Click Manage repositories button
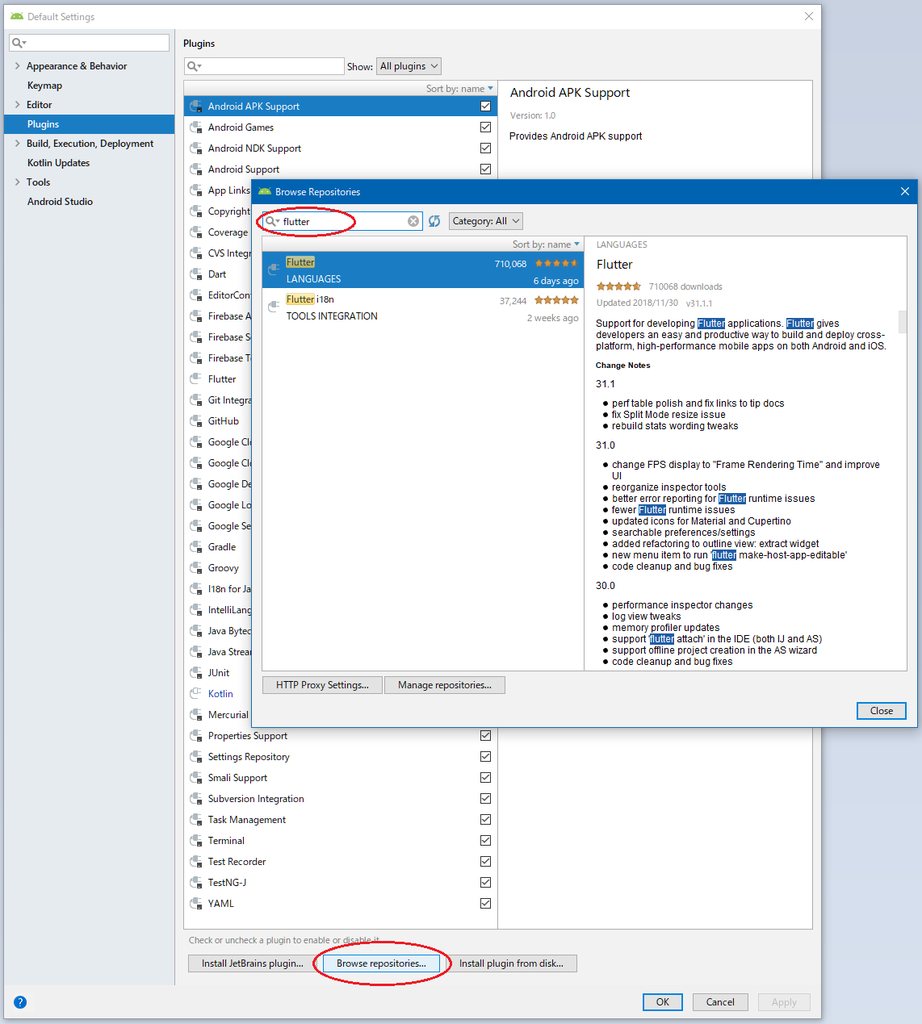This screenshot has height=1024, width=922. click(x=445, y=685)
